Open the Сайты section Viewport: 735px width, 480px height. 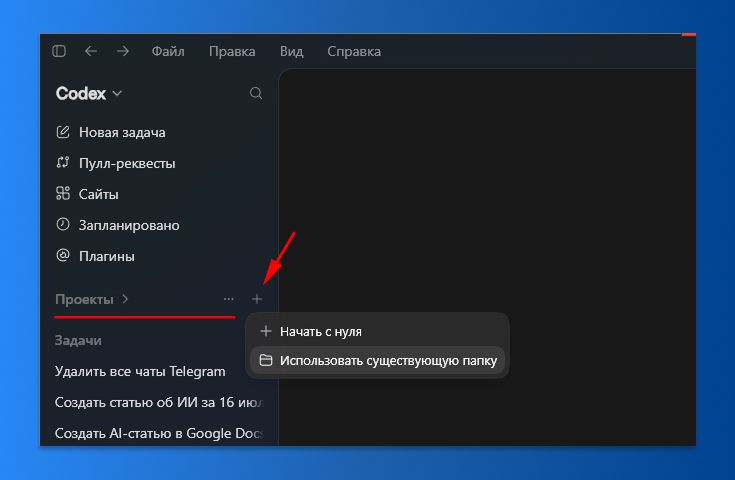[x=87, y=194]
